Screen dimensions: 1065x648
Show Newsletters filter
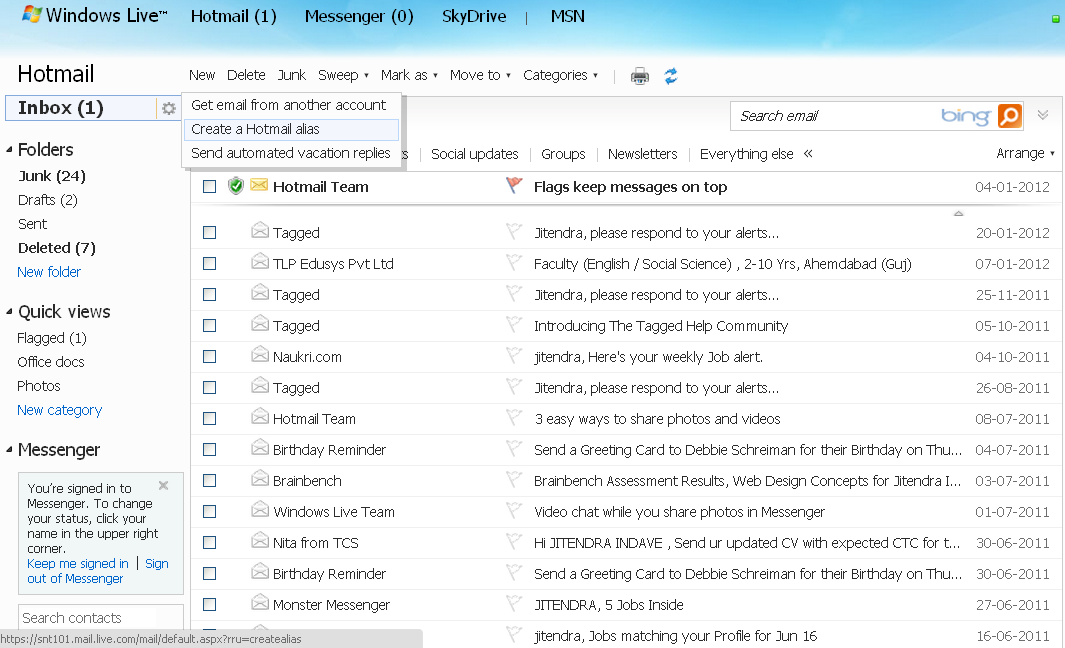pos(643,154)
